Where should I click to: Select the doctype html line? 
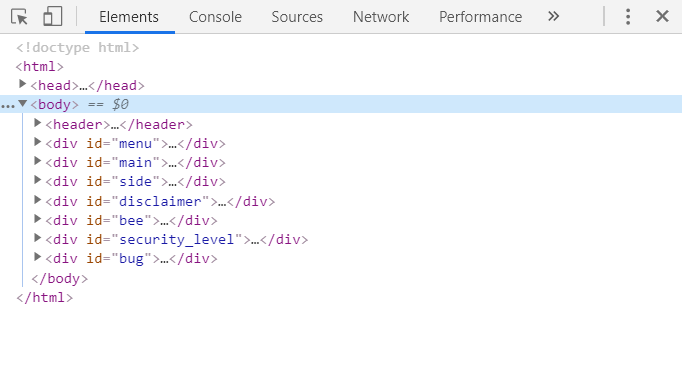pyautogui.click(x=77, y=47)
